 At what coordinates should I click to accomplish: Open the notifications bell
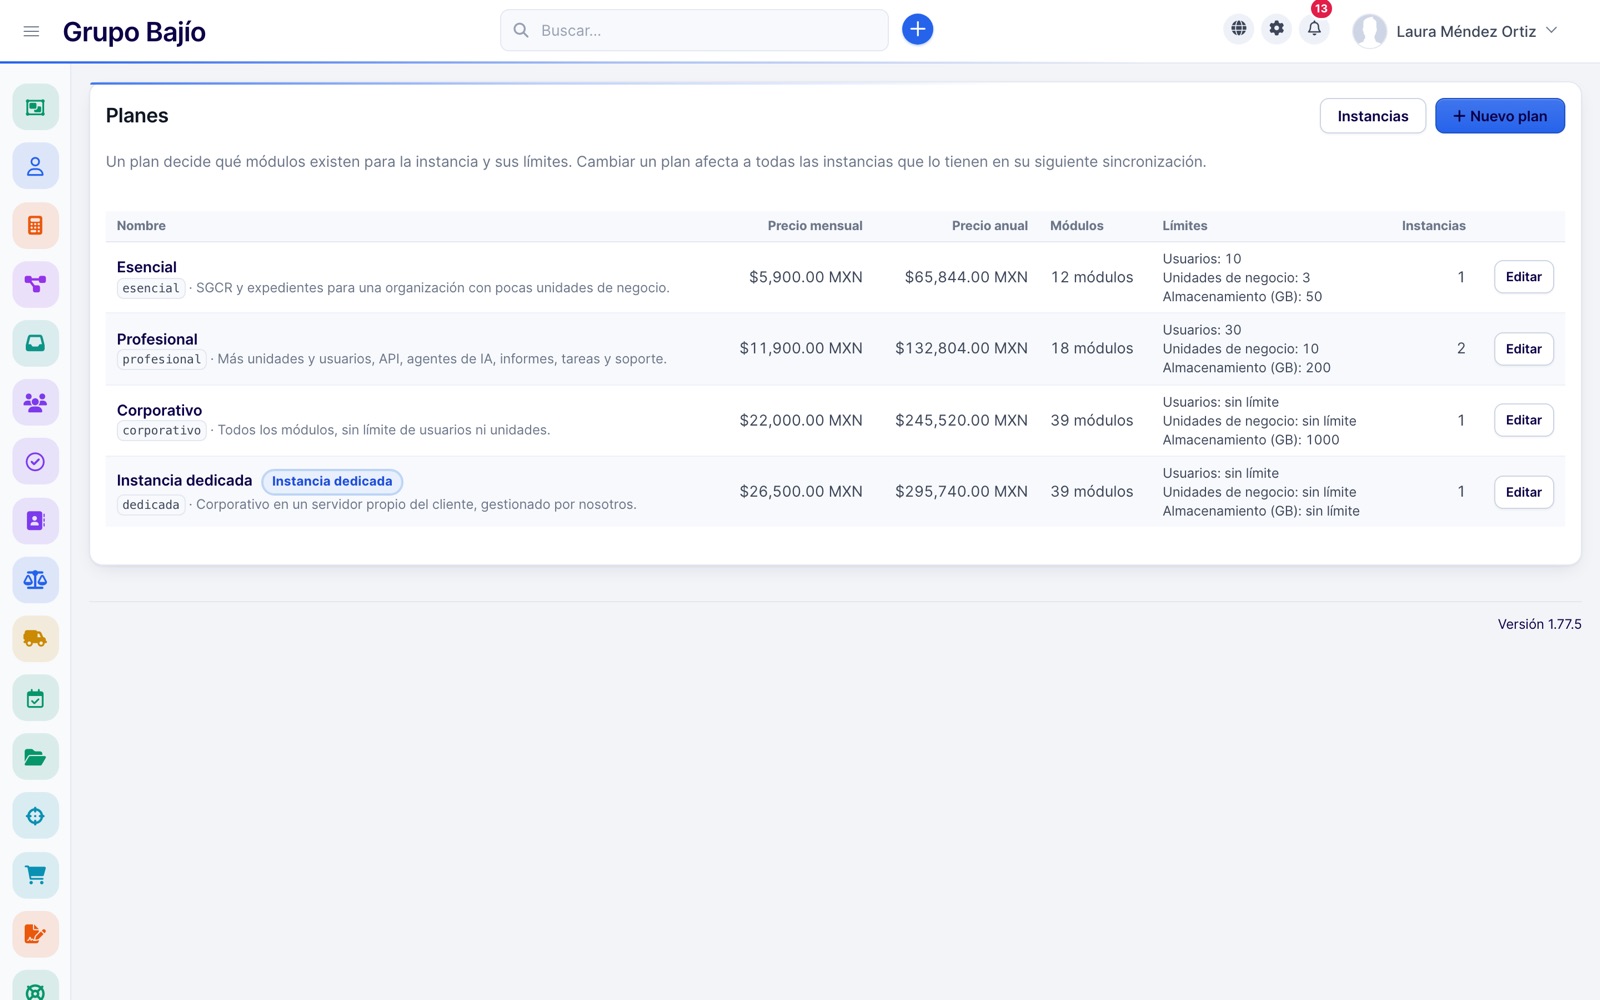click(x=1314, y=29)
